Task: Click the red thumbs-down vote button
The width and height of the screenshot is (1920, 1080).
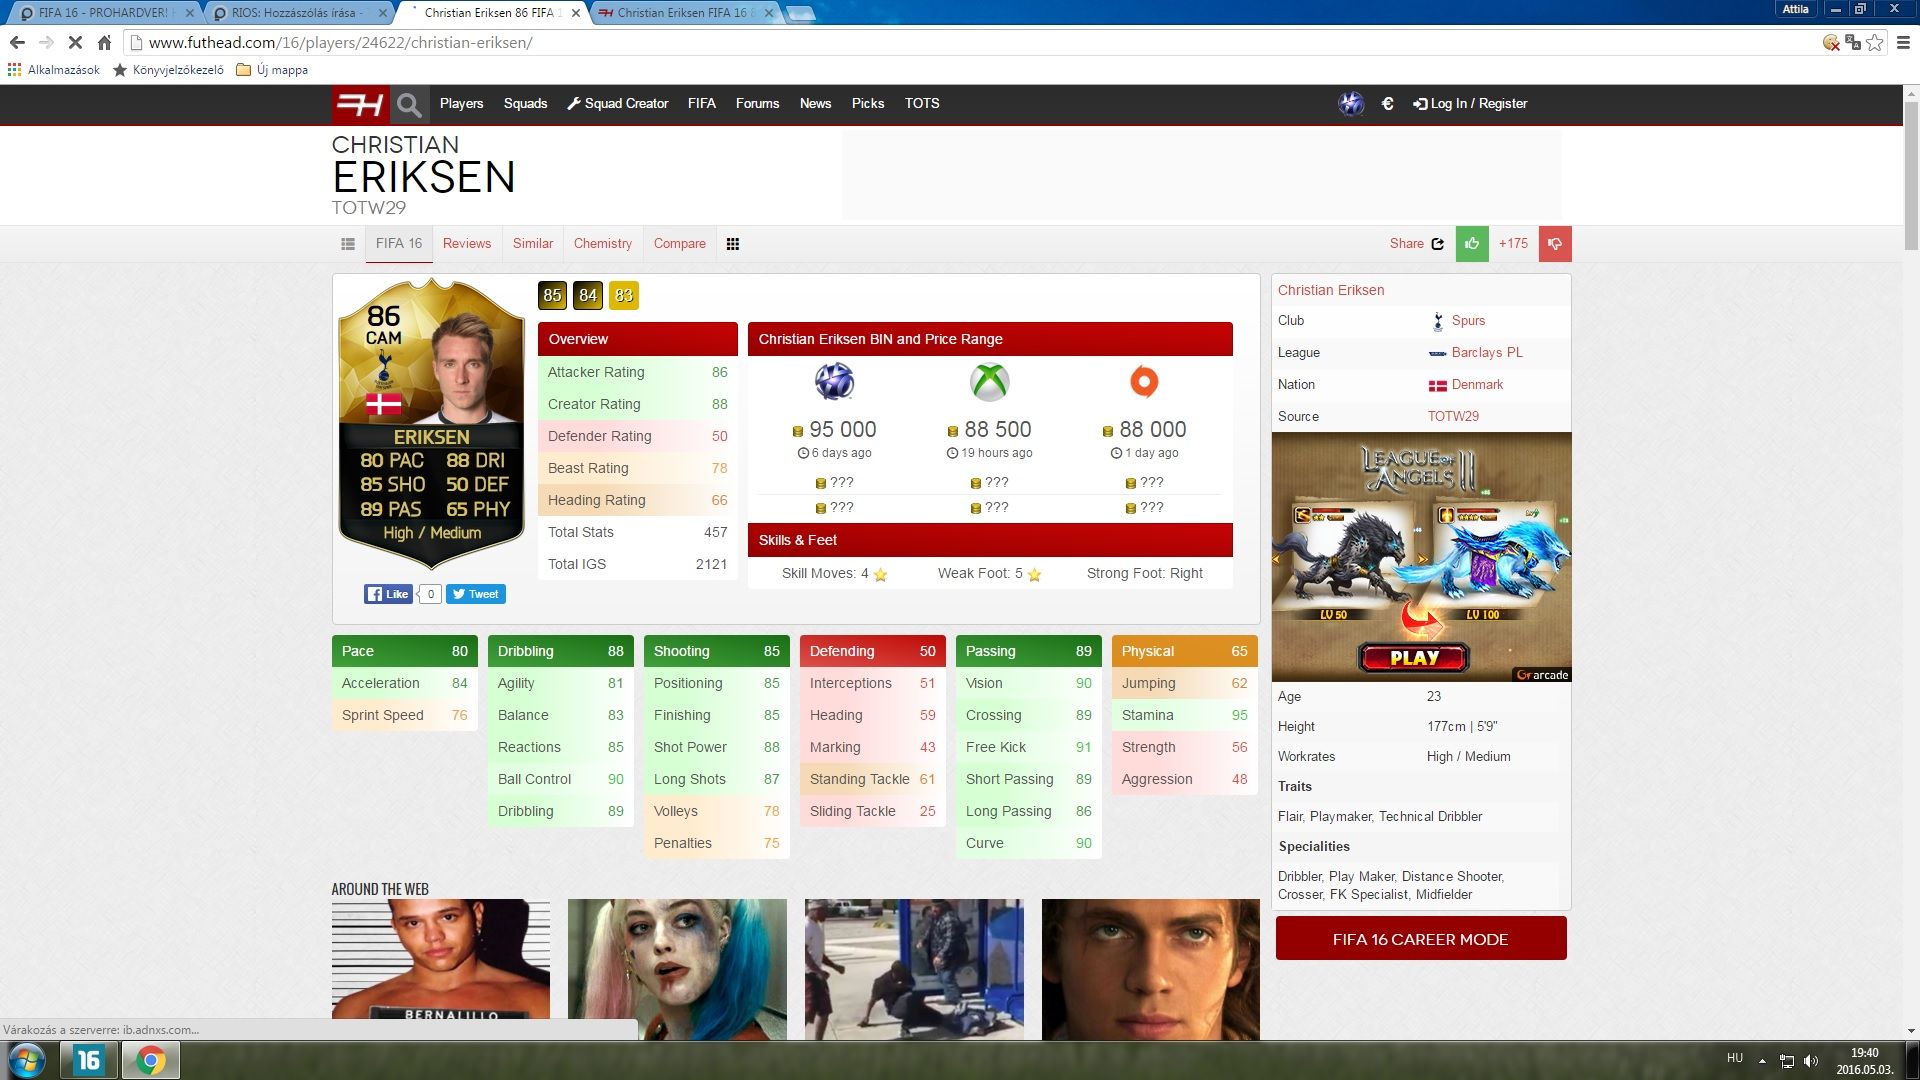Action: tap(1555, 244)
